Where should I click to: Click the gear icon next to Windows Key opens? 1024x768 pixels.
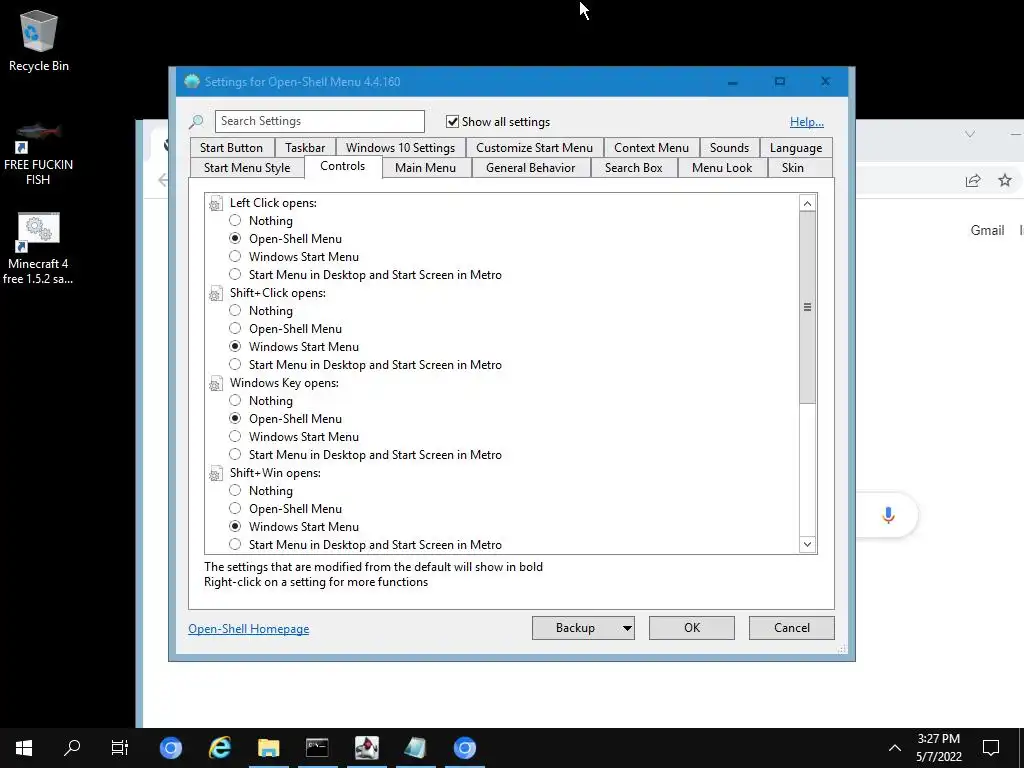(x=216, y=384)
